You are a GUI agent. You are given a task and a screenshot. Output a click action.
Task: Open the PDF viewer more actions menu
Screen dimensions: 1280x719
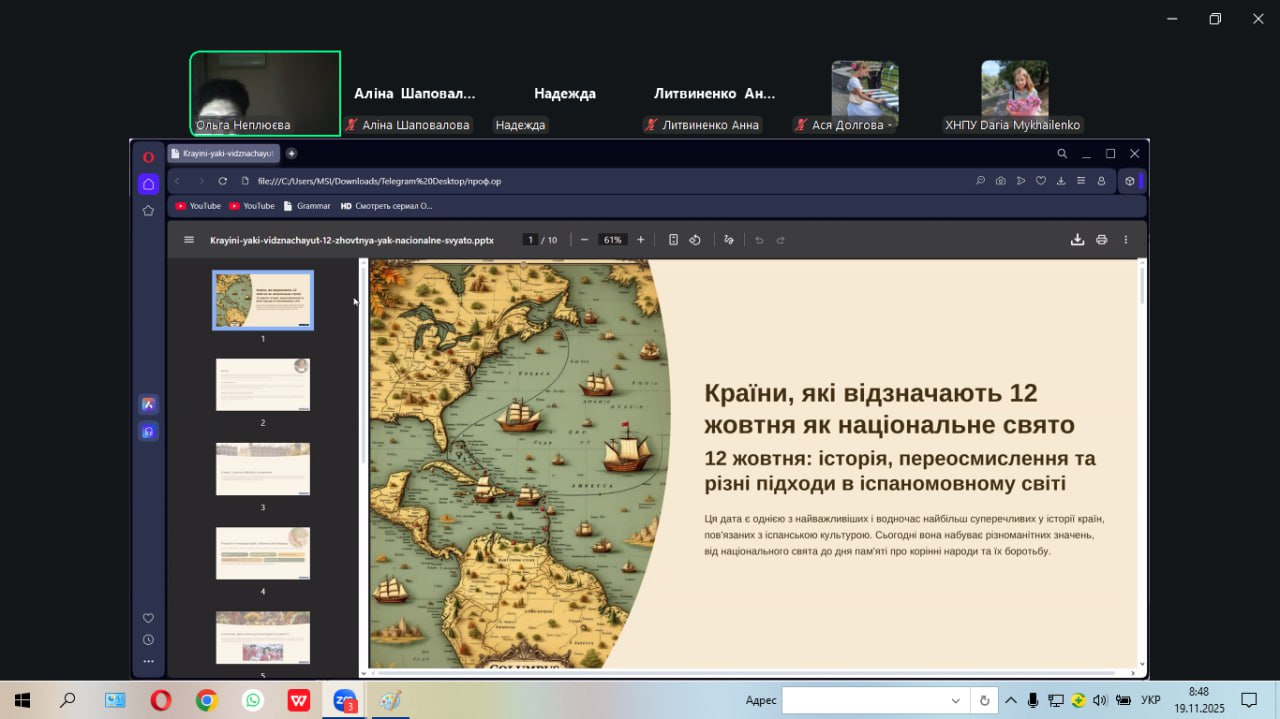point(1125,240)
